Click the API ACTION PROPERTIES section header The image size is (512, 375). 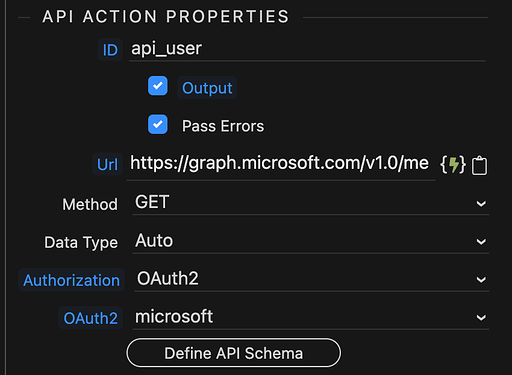(x=166, y=16)
